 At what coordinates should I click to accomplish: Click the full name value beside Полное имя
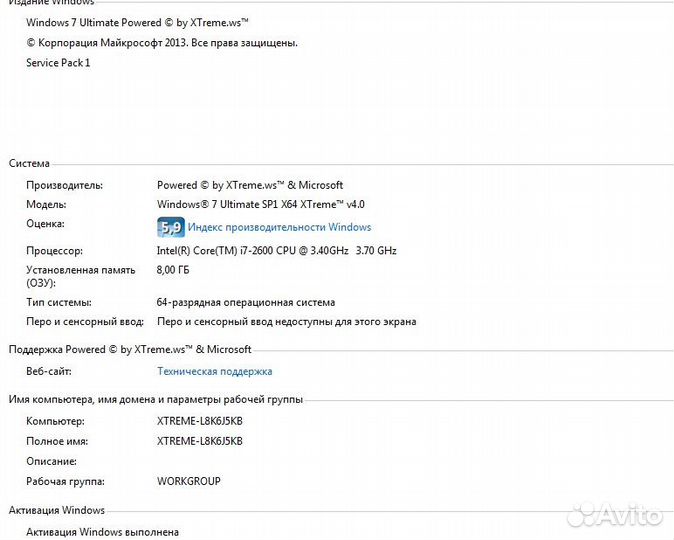[200, 441]
